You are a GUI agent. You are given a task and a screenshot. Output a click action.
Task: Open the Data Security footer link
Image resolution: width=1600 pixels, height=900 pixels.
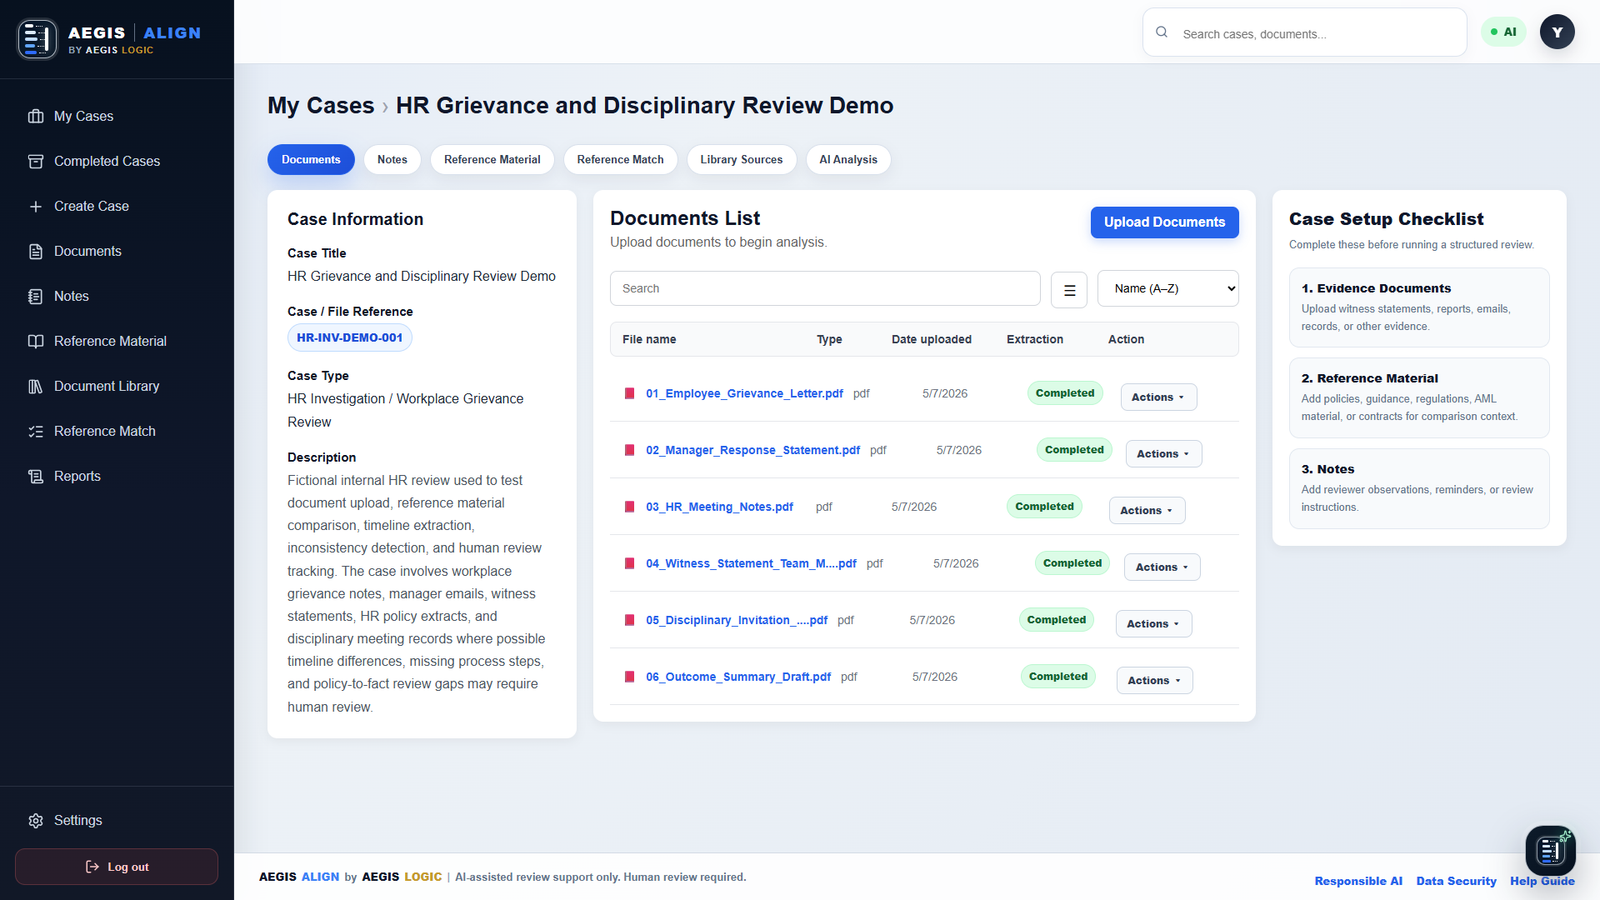1456,881
